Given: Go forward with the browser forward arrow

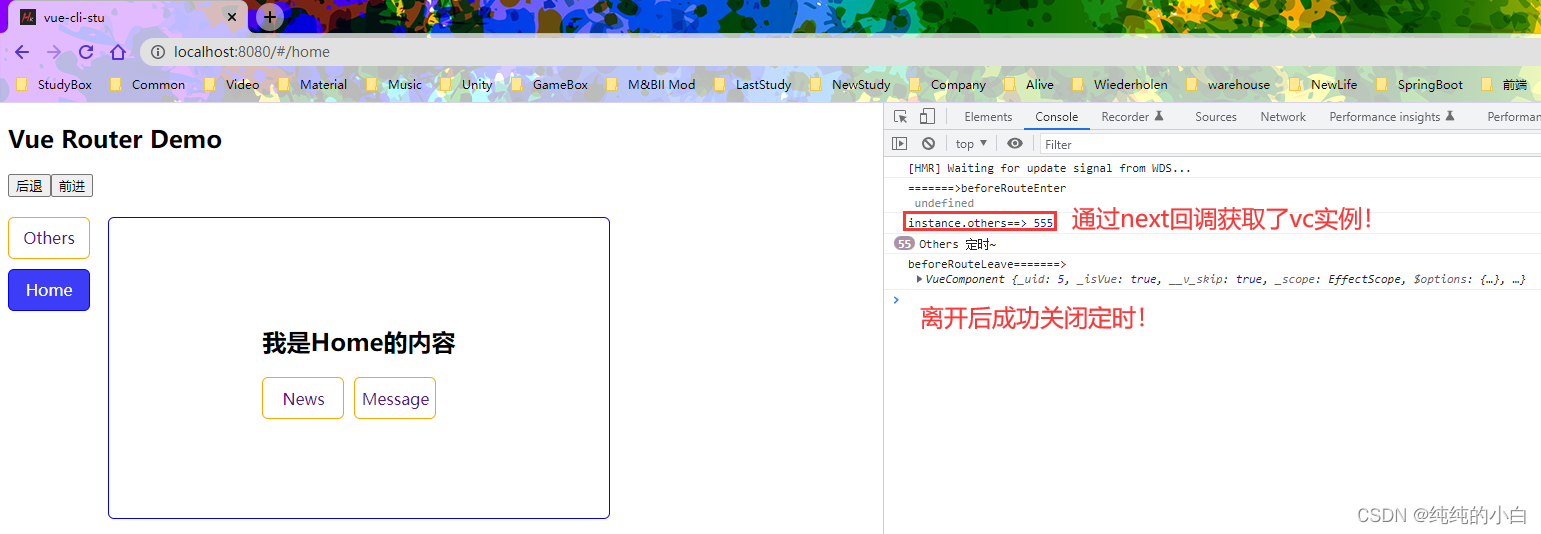Looking at the screenshot, I should [54, 52].
